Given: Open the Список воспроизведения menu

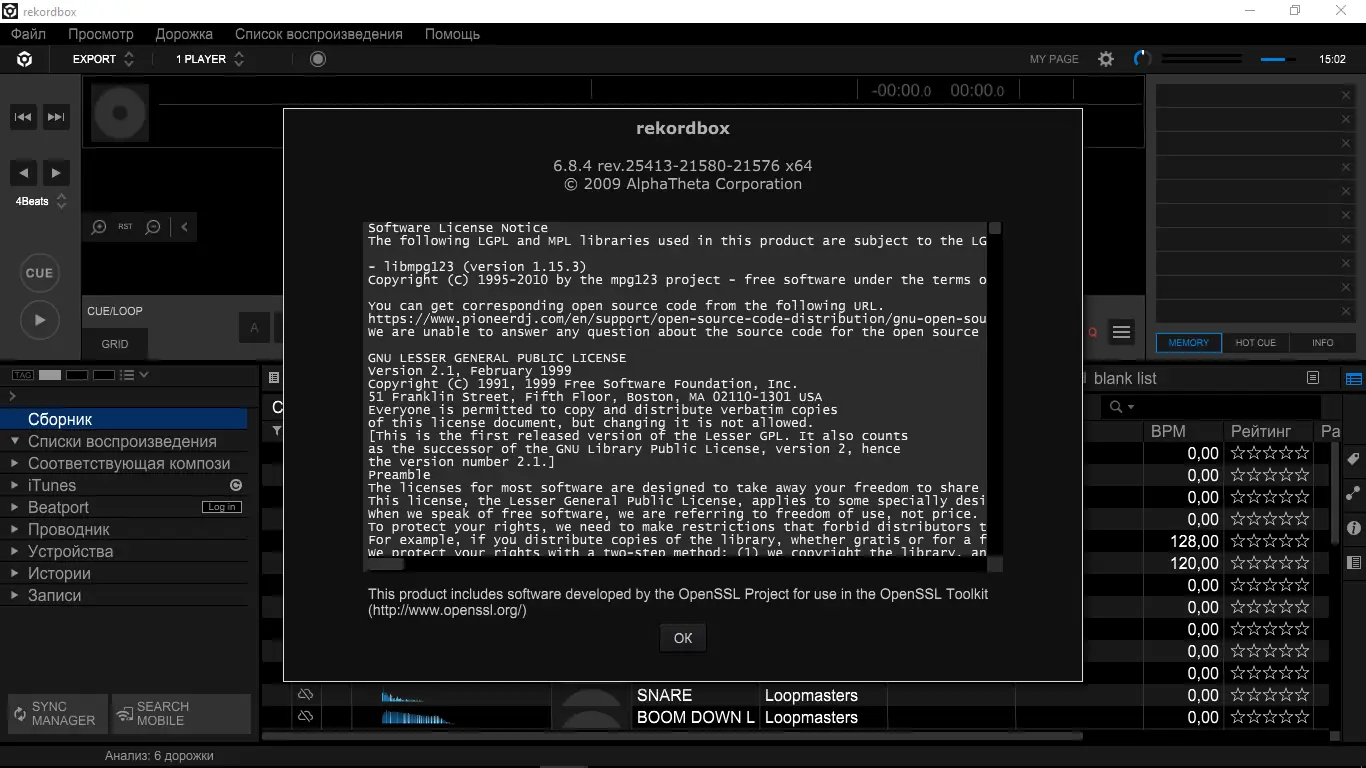Looking at the screenshot, I should (x=319, y=34).
